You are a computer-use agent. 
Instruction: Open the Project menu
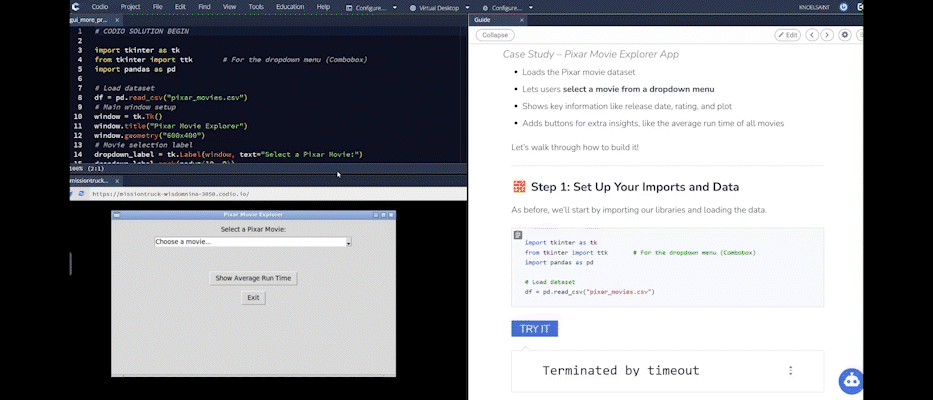coord(130,7)
